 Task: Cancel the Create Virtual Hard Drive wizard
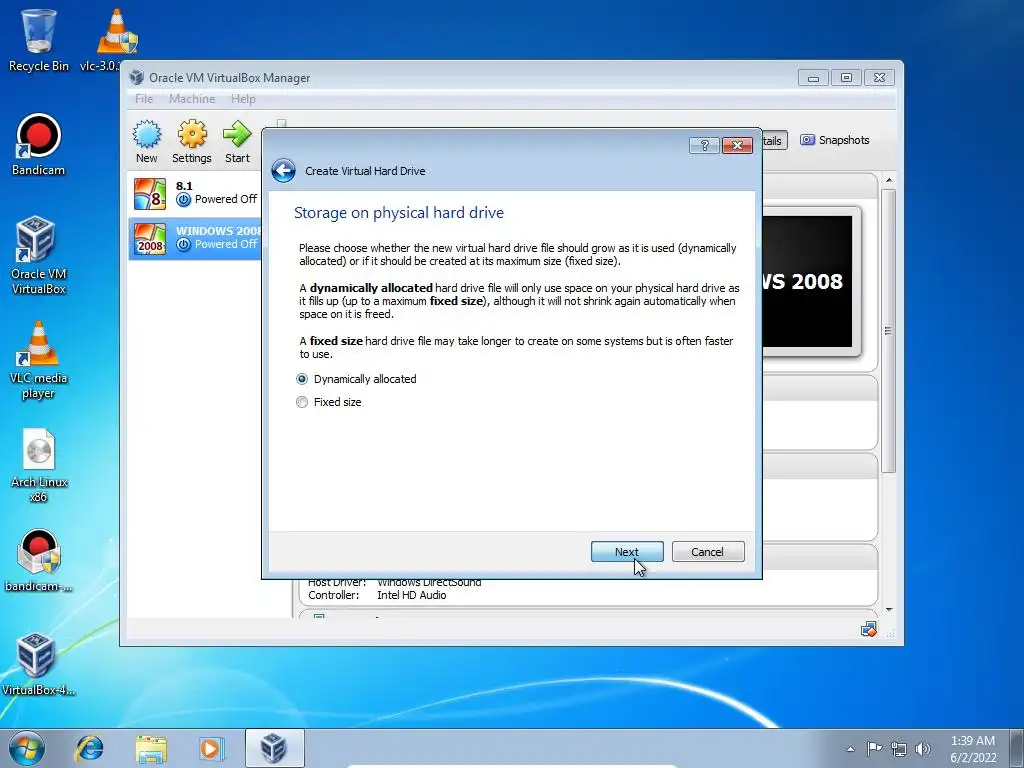(x=708, y=552)
